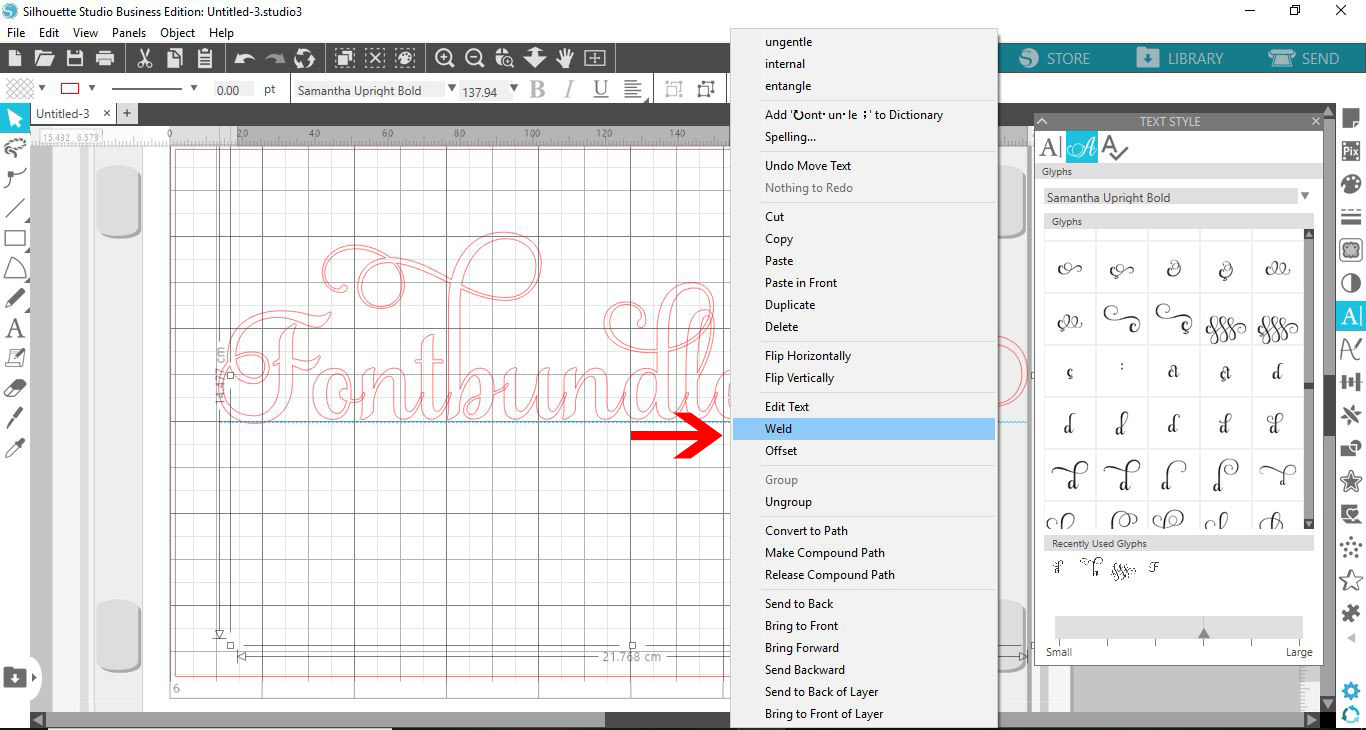Select the Eyedropper tool
The height and width of the screenshot is (730, 1366).
(15, 447)
